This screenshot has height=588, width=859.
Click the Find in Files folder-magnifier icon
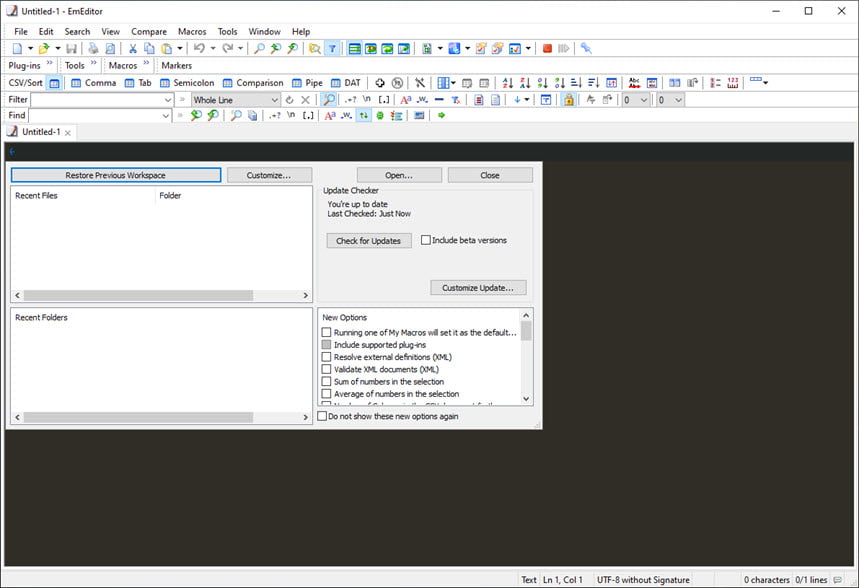314,49
